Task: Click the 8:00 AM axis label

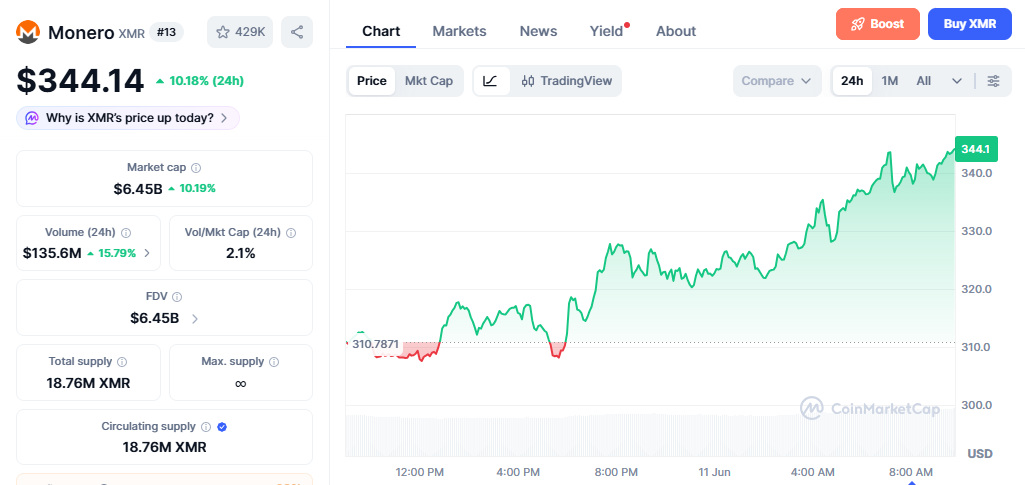Action: 911,472
